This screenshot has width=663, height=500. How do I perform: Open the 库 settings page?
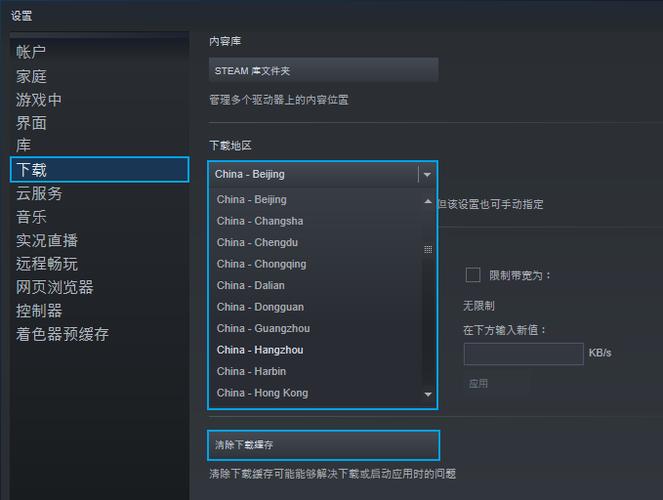[24, 145]
